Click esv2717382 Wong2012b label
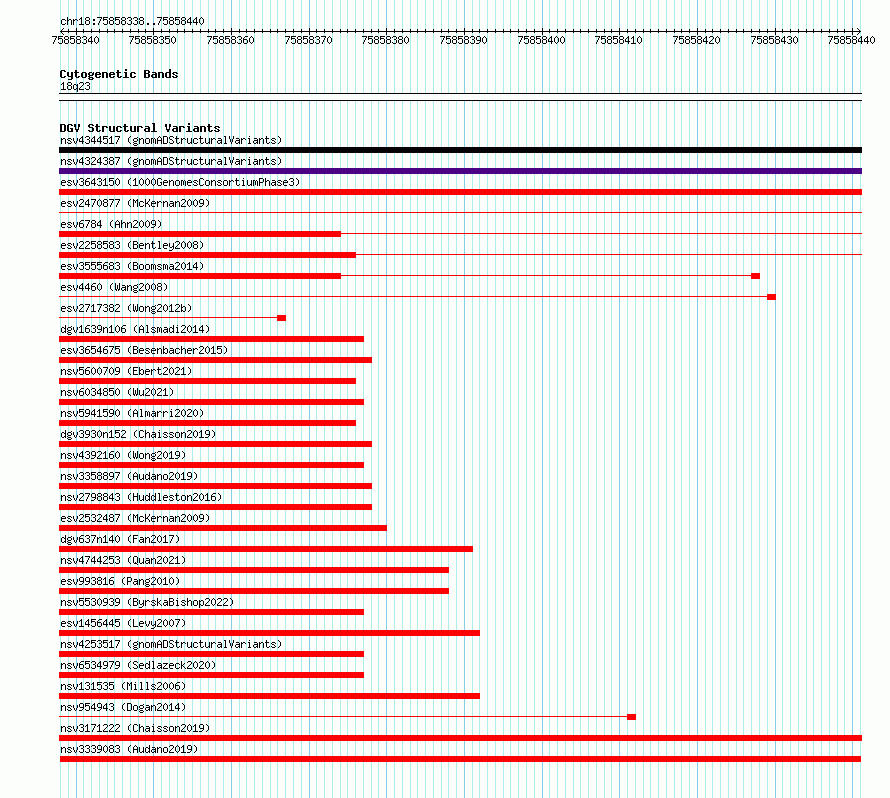Screen dimensions: 890x798 126,308
